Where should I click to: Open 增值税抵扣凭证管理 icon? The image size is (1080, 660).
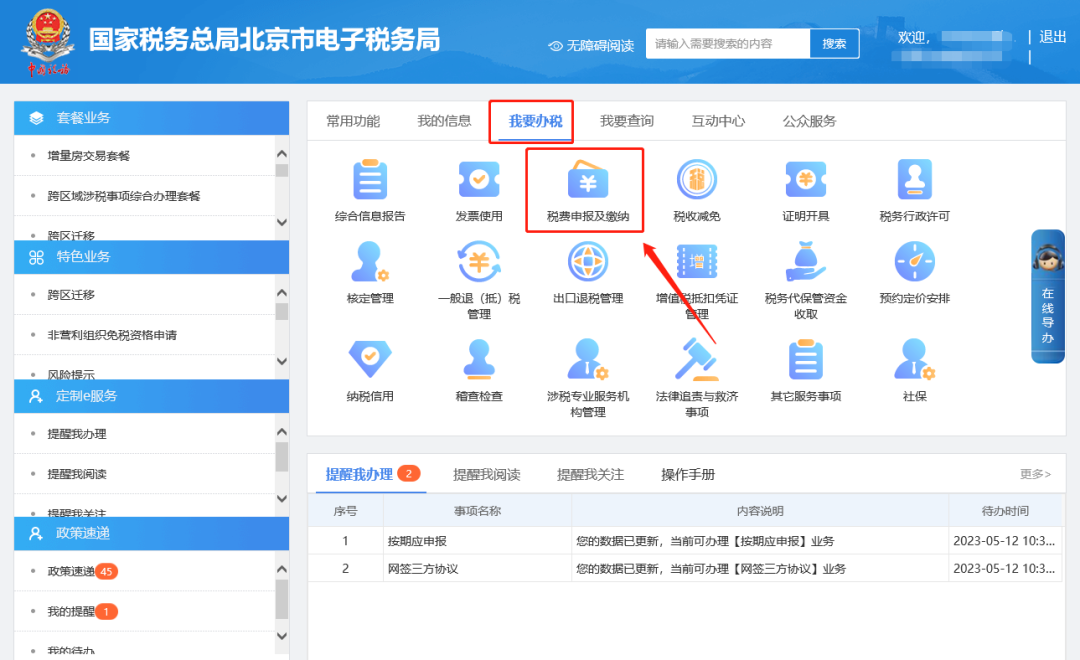[696, 262]
